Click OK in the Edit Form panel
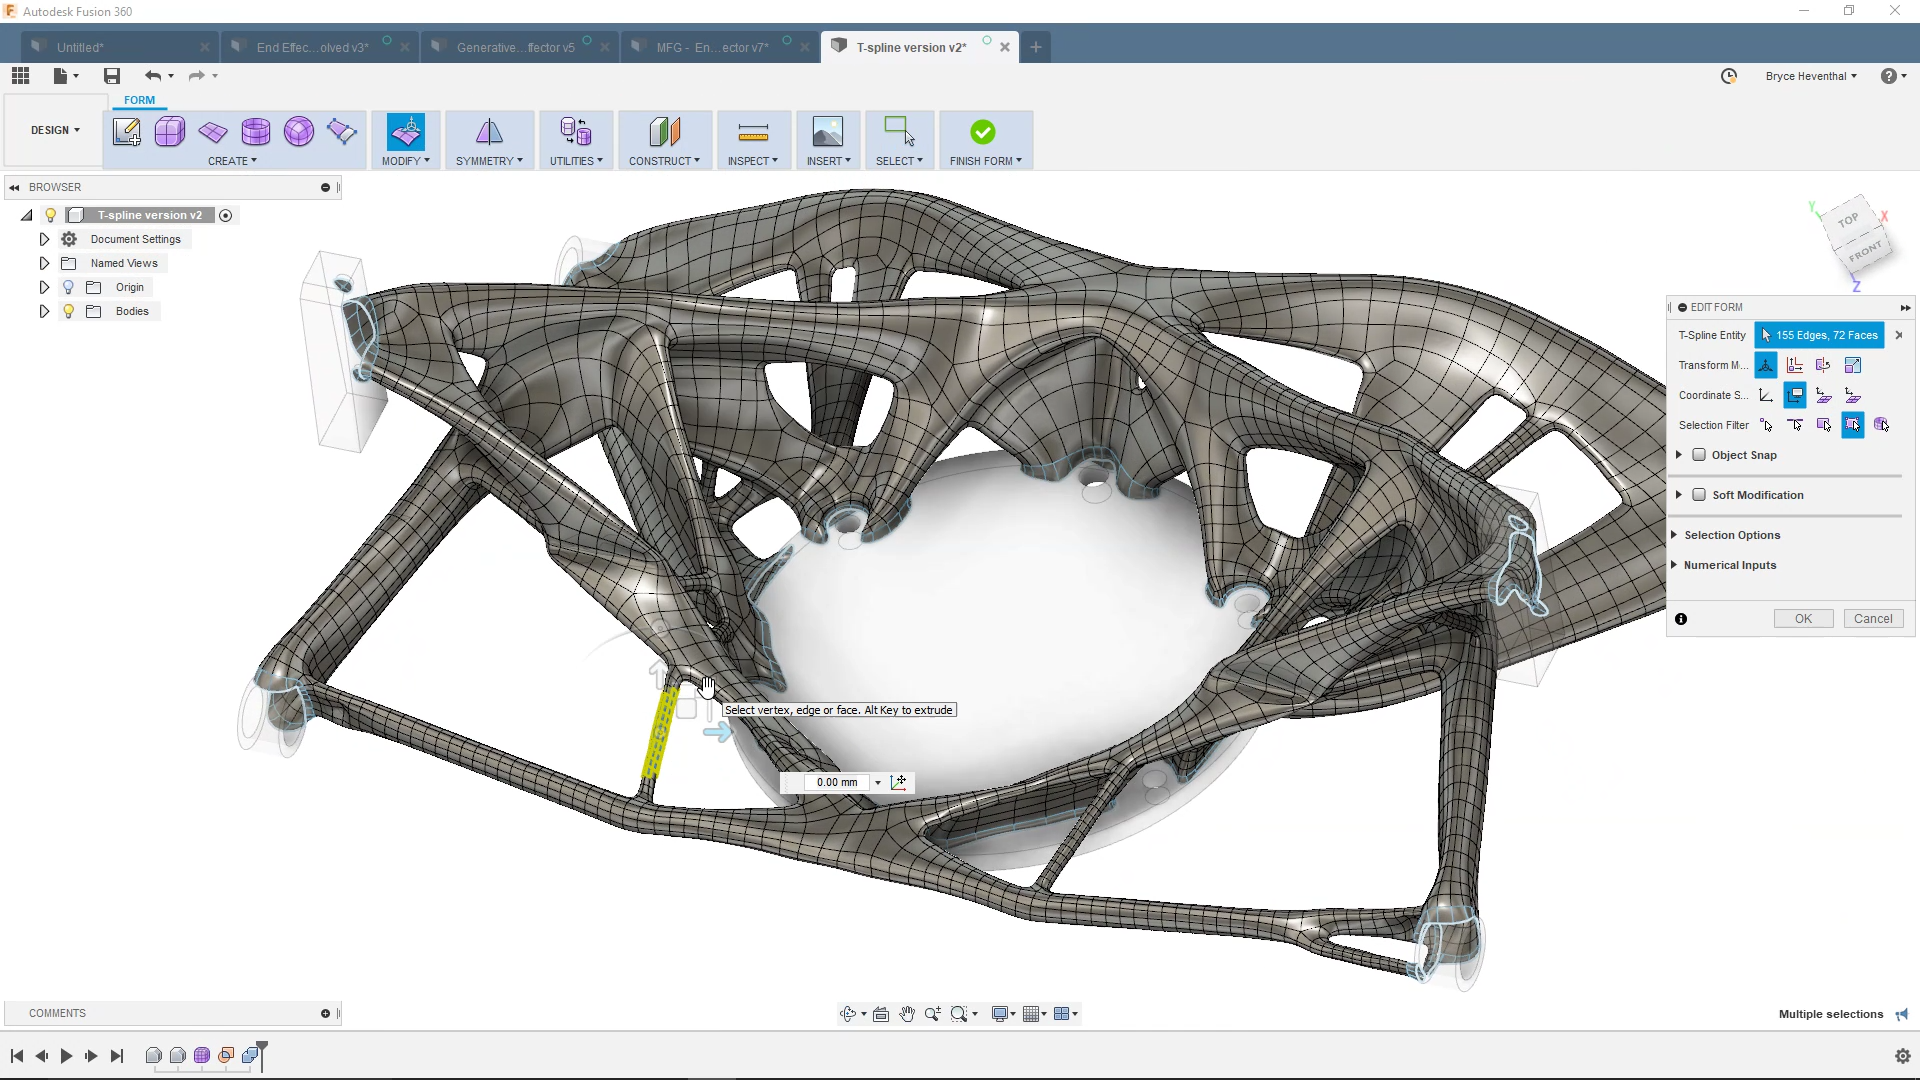1920x1080 pixels. (1803, 619)
